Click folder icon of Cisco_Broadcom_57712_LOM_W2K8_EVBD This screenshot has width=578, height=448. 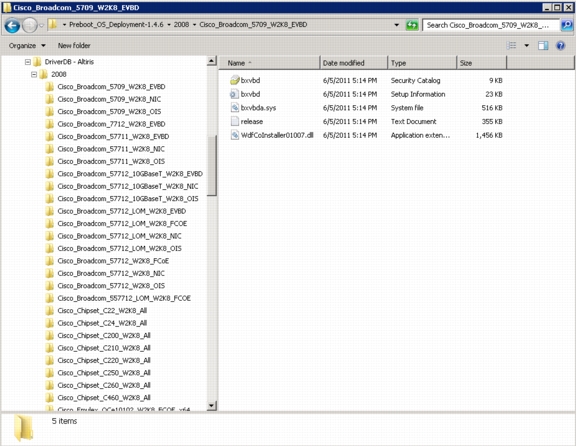(49, 211)
